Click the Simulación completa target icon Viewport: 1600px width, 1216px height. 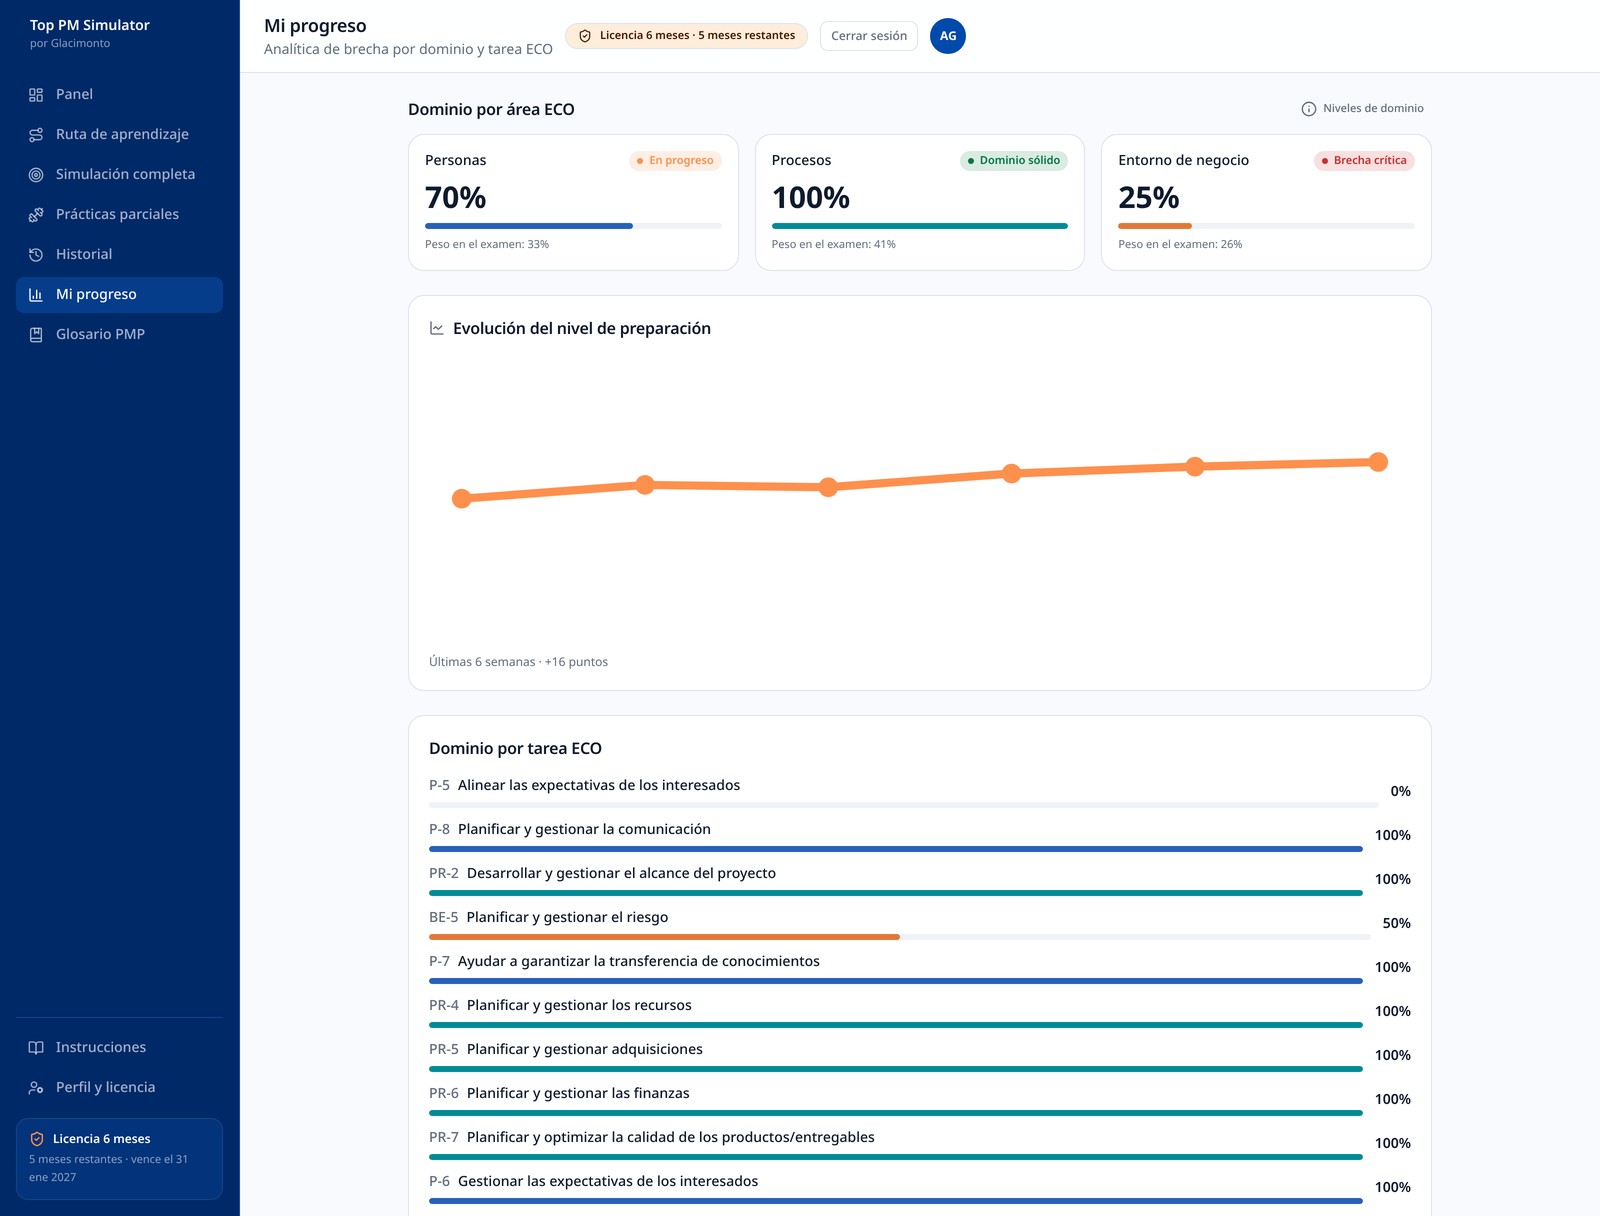(36, 175)
